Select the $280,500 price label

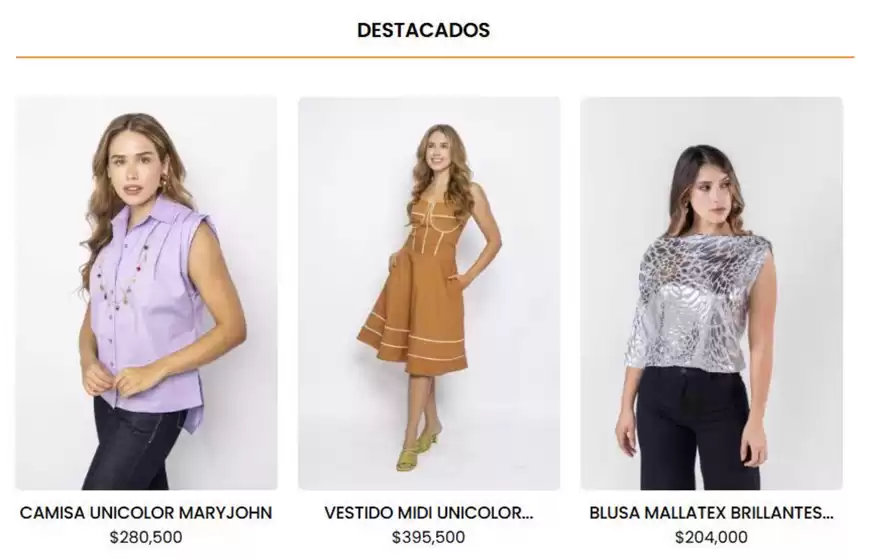pyautogui.click(x=146, y=537)
